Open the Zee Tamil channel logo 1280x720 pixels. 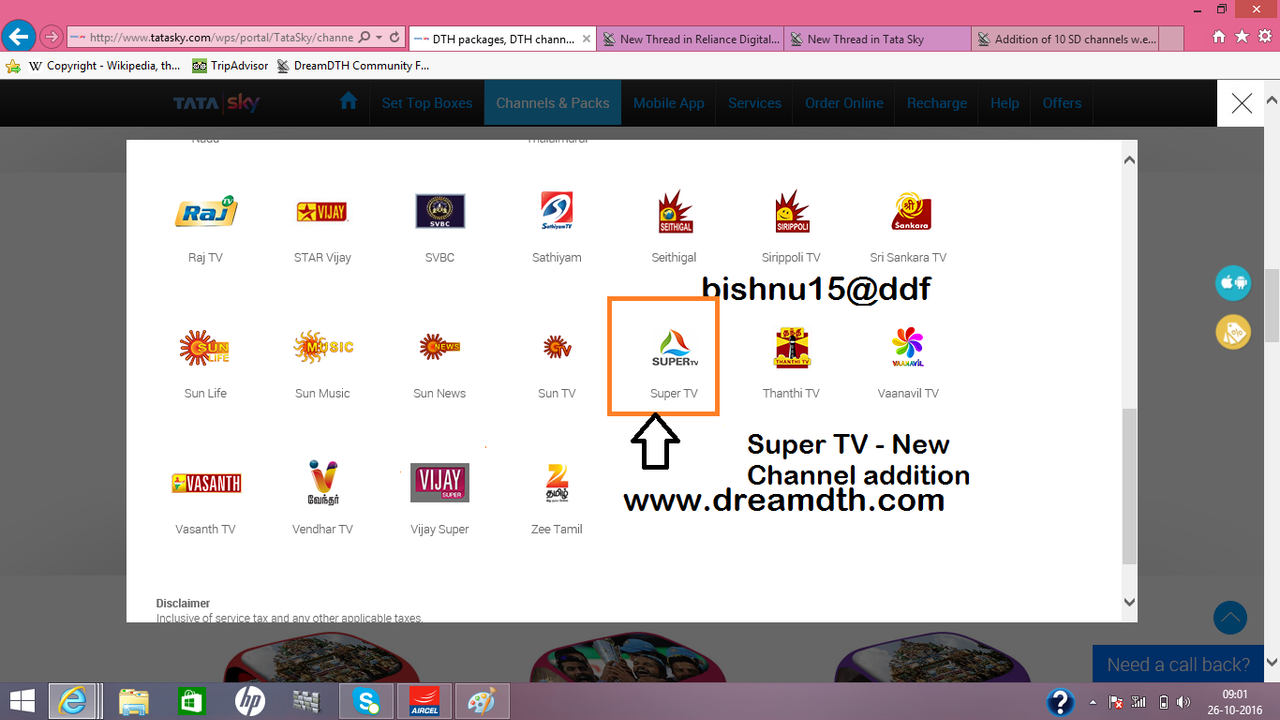point(557,483)
